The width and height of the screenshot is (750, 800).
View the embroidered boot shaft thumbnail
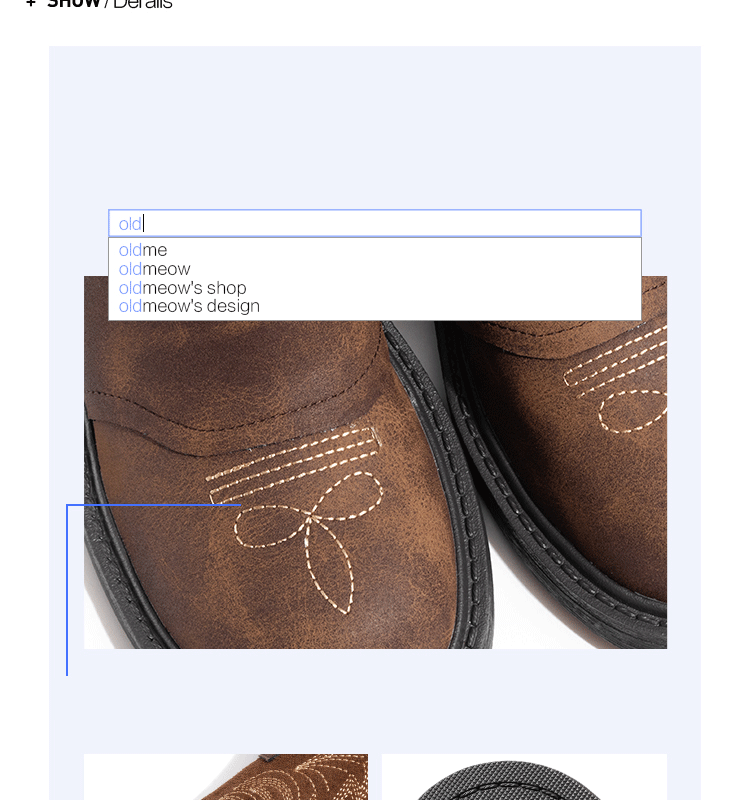[x=226, y=777]
